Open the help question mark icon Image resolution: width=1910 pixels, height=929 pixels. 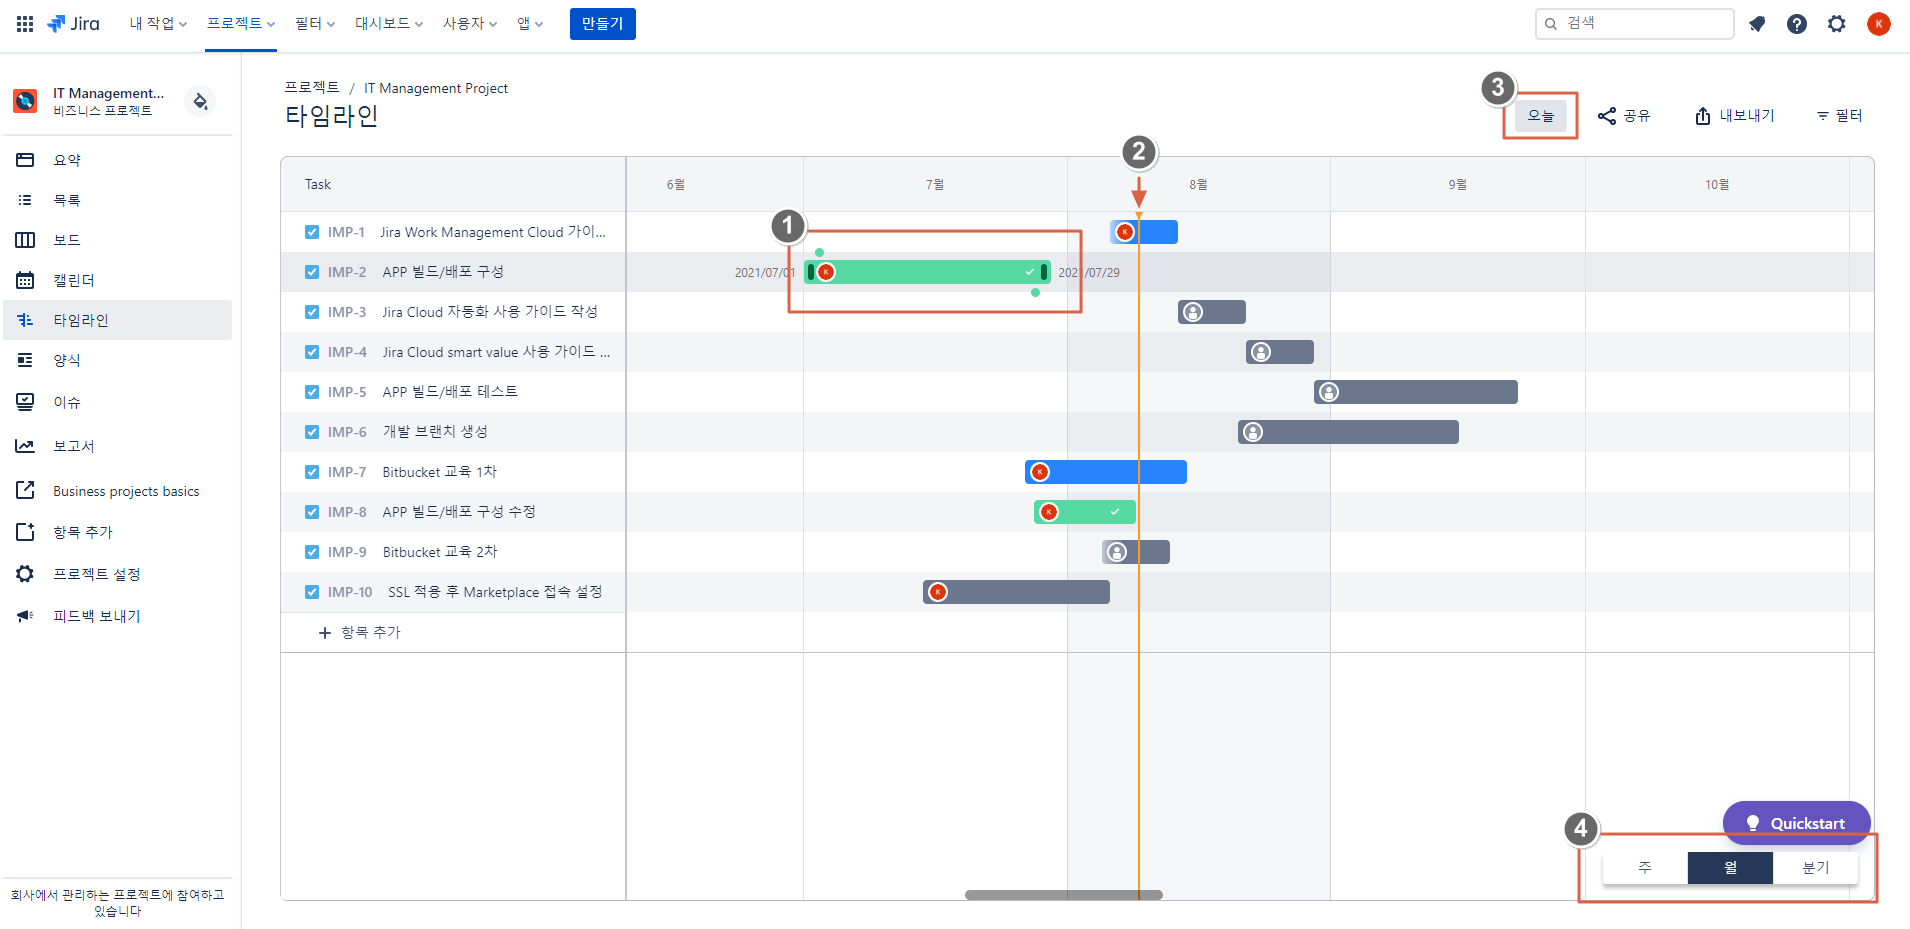tap(1797, 24)
